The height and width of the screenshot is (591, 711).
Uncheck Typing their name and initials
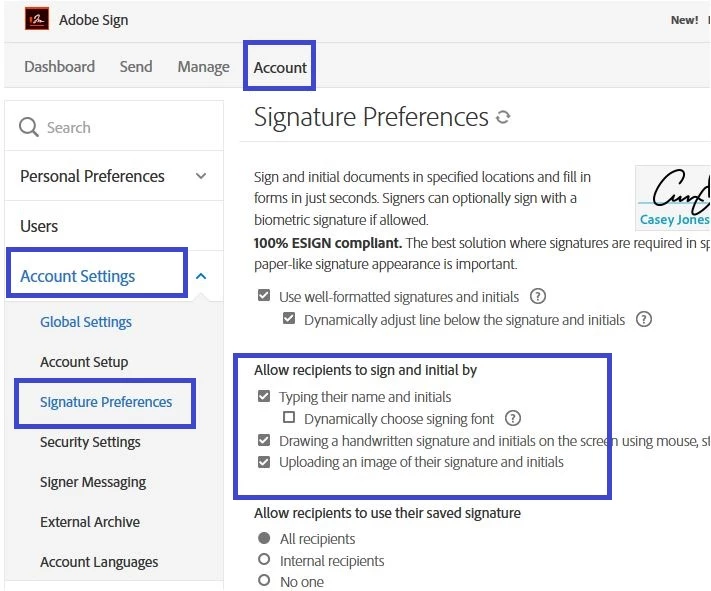pos(264,396)
